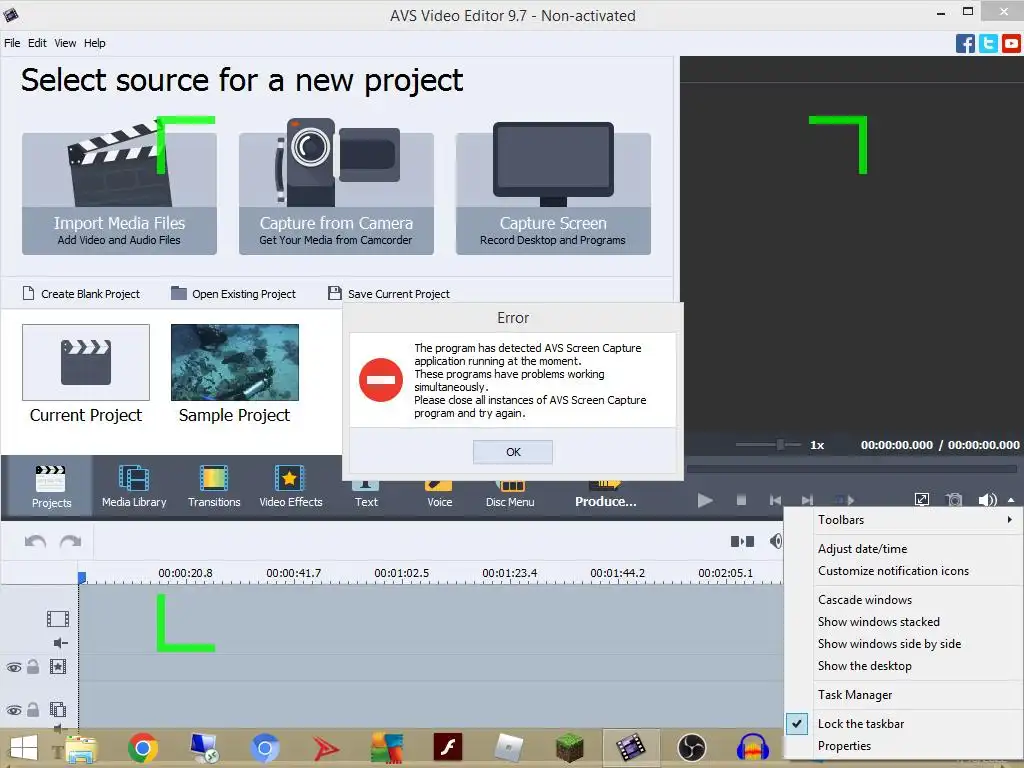Switch to the Transitions tab
1024x768 pixels.
[x=214, y=486]
